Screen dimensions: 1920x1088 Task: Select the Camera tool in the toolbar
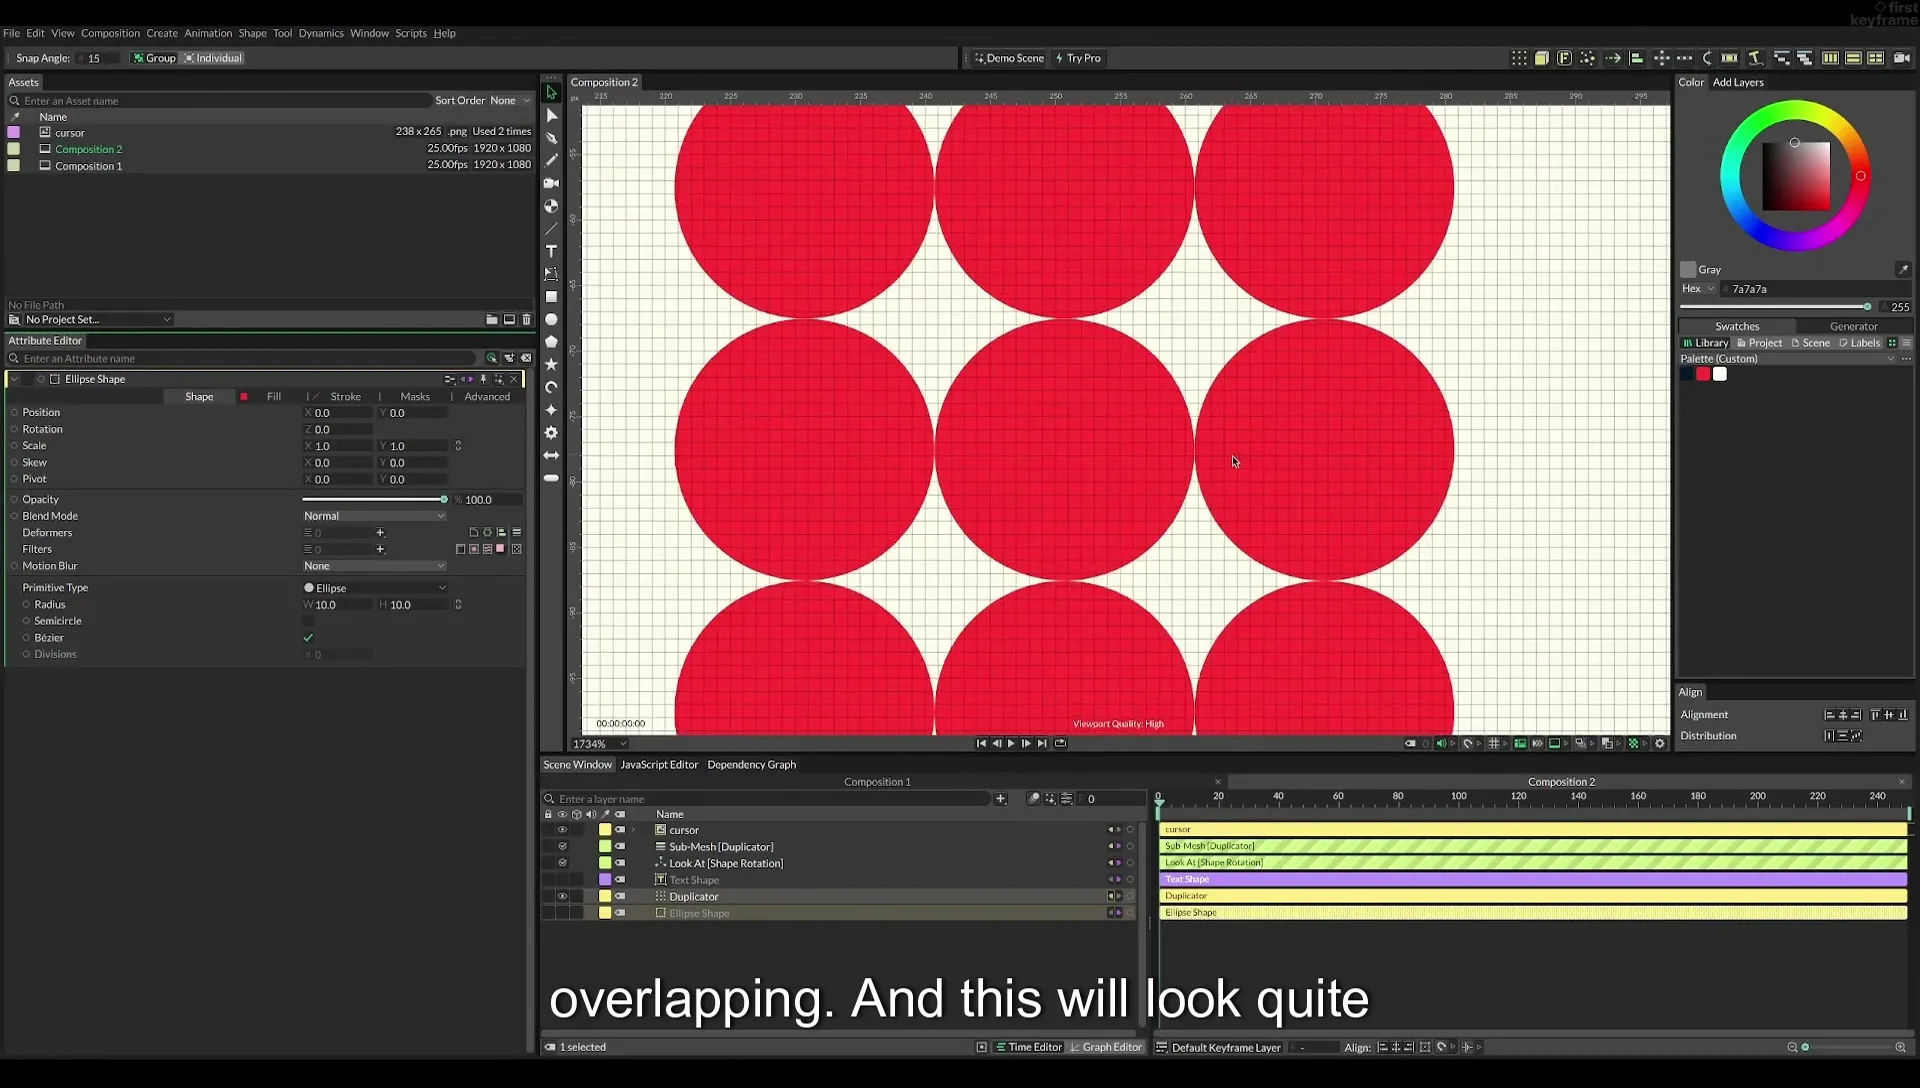[551, 183]
